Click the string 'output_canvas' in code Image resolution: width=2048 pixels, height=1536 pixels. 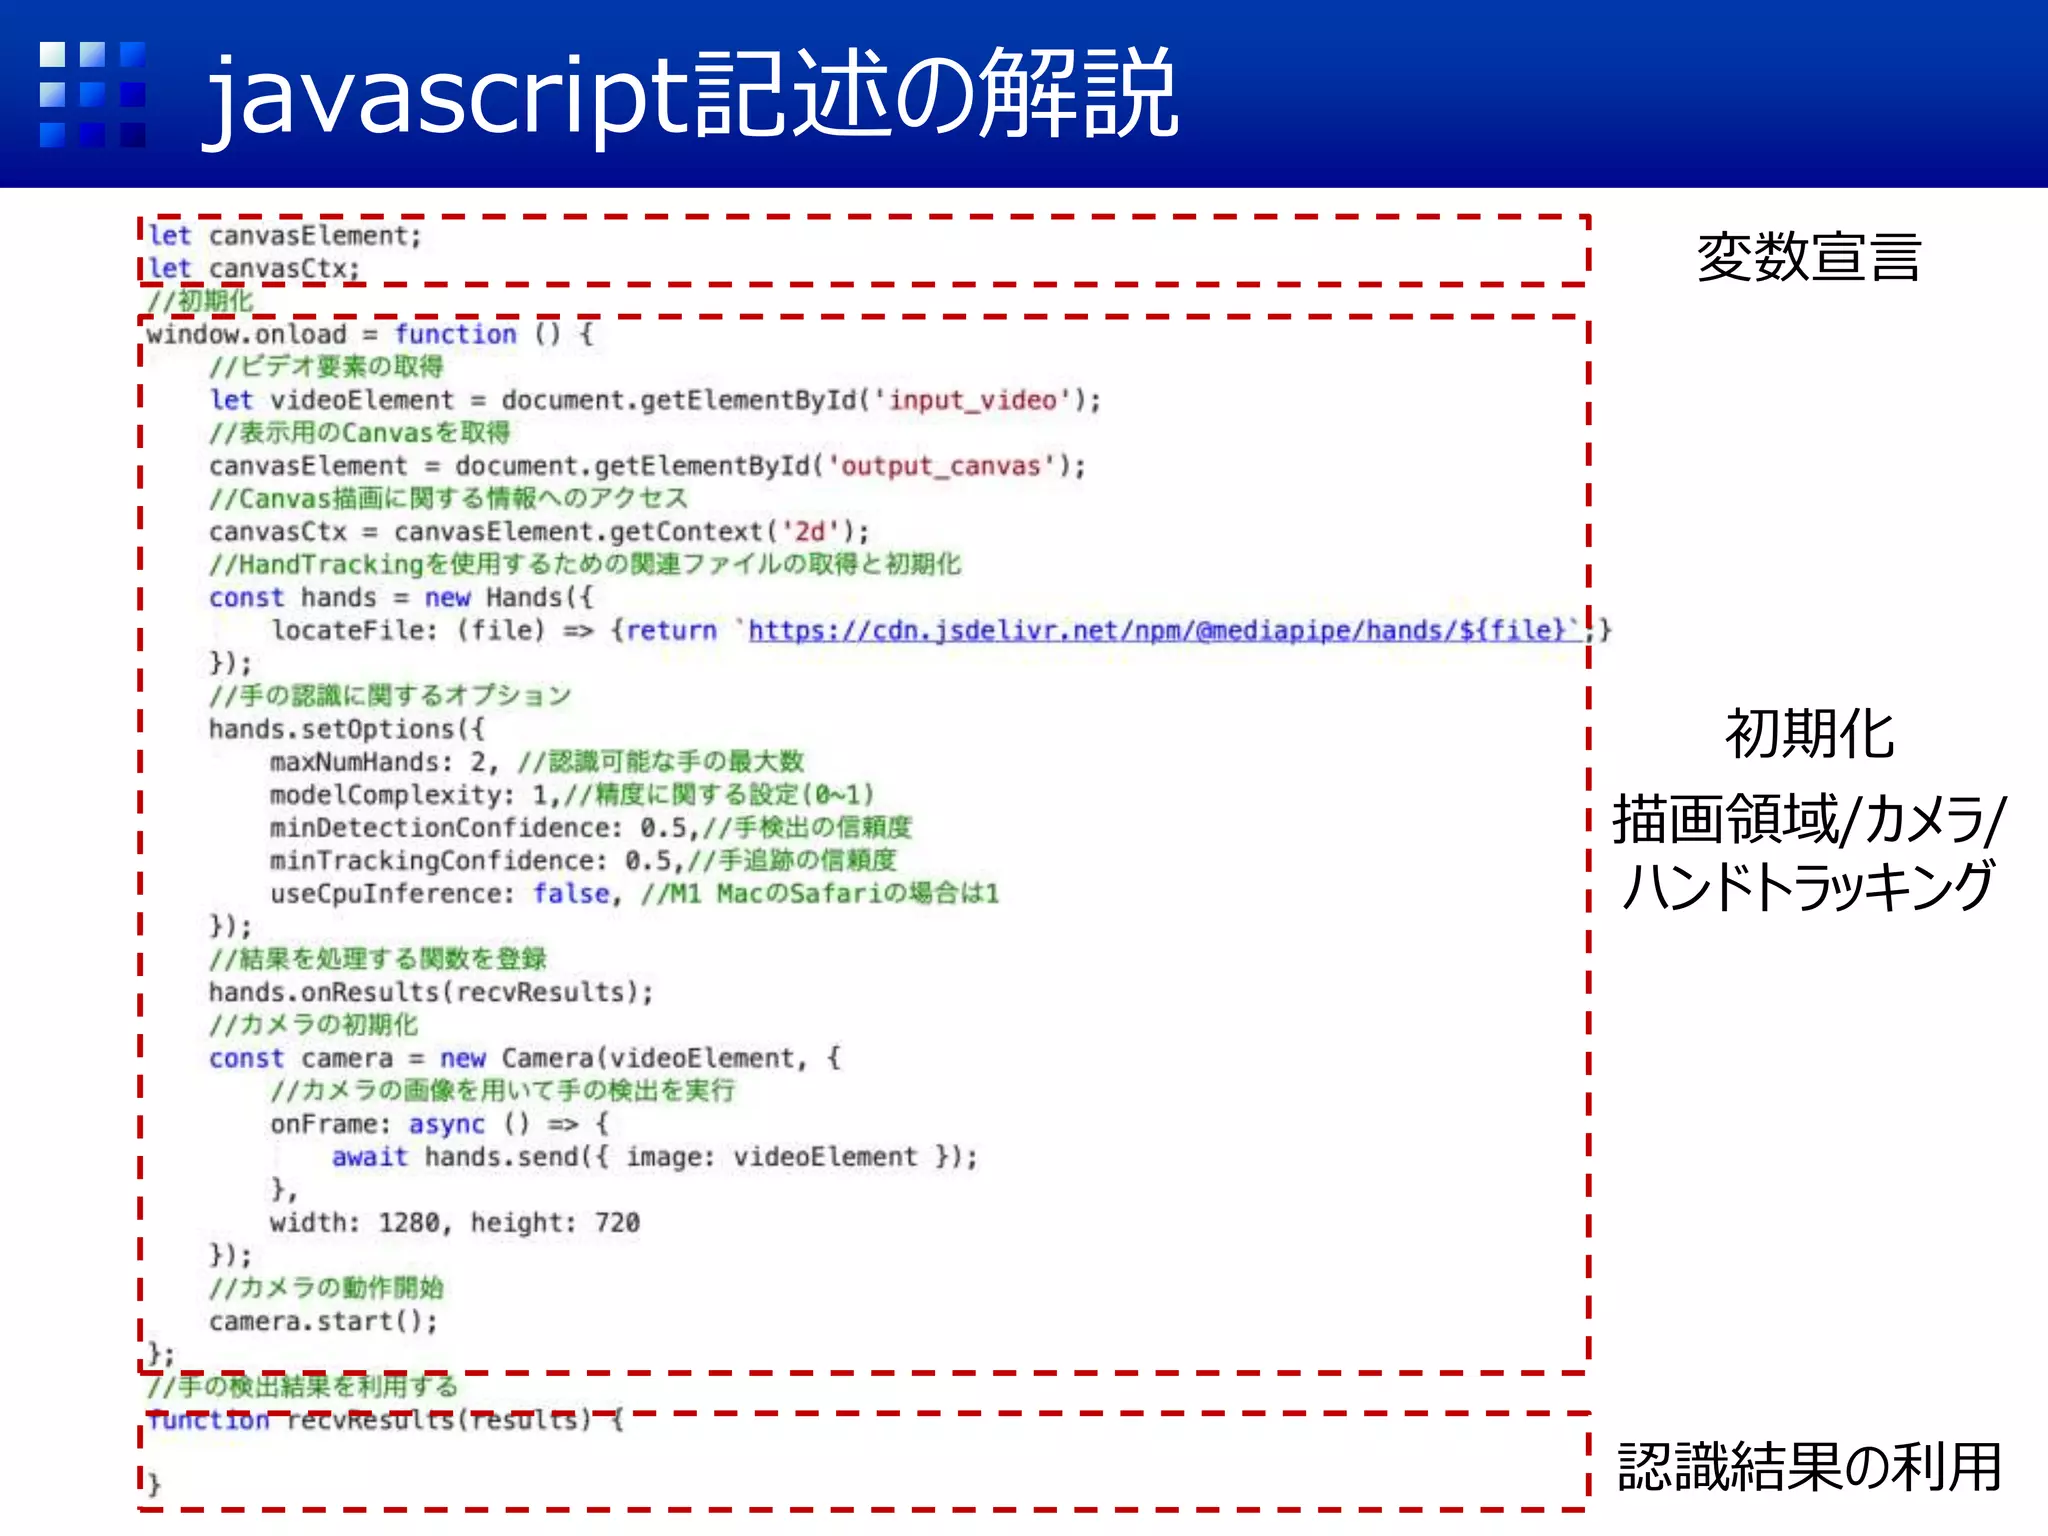coord(941,466)
